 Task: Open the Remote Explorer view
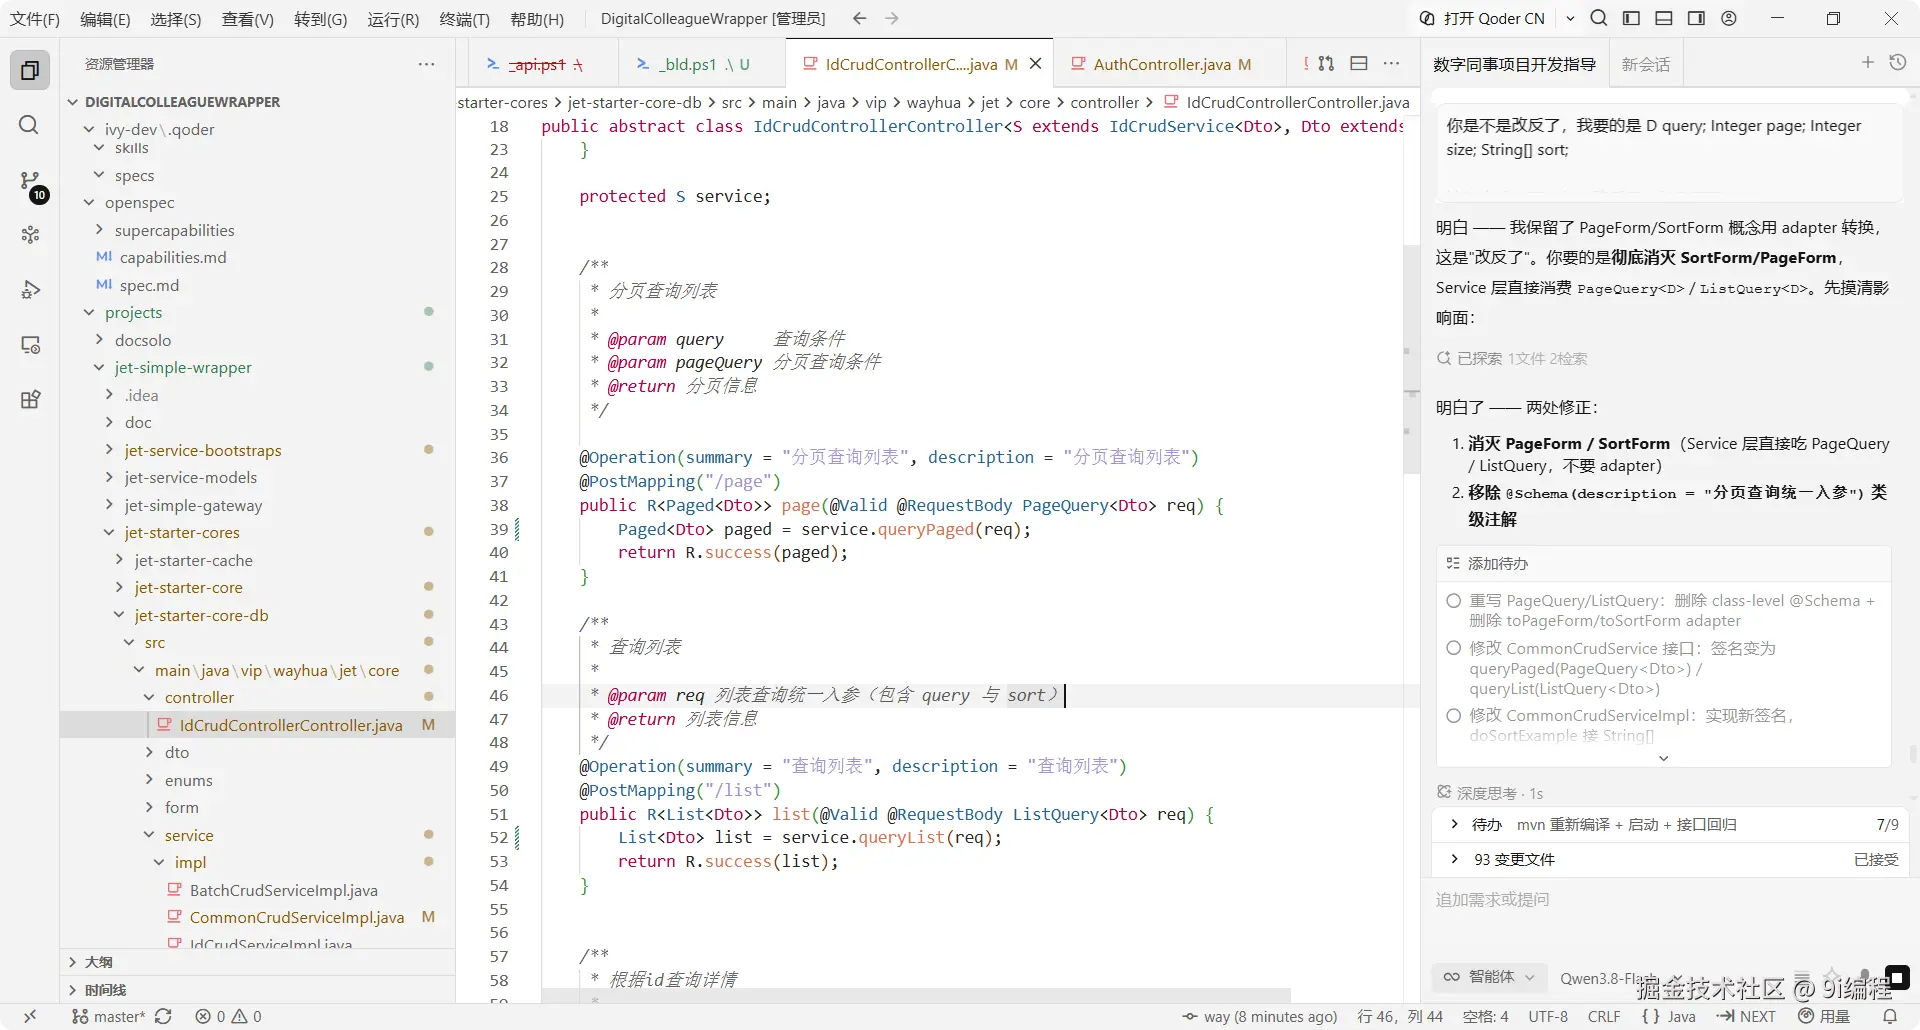tap(30, 345)
